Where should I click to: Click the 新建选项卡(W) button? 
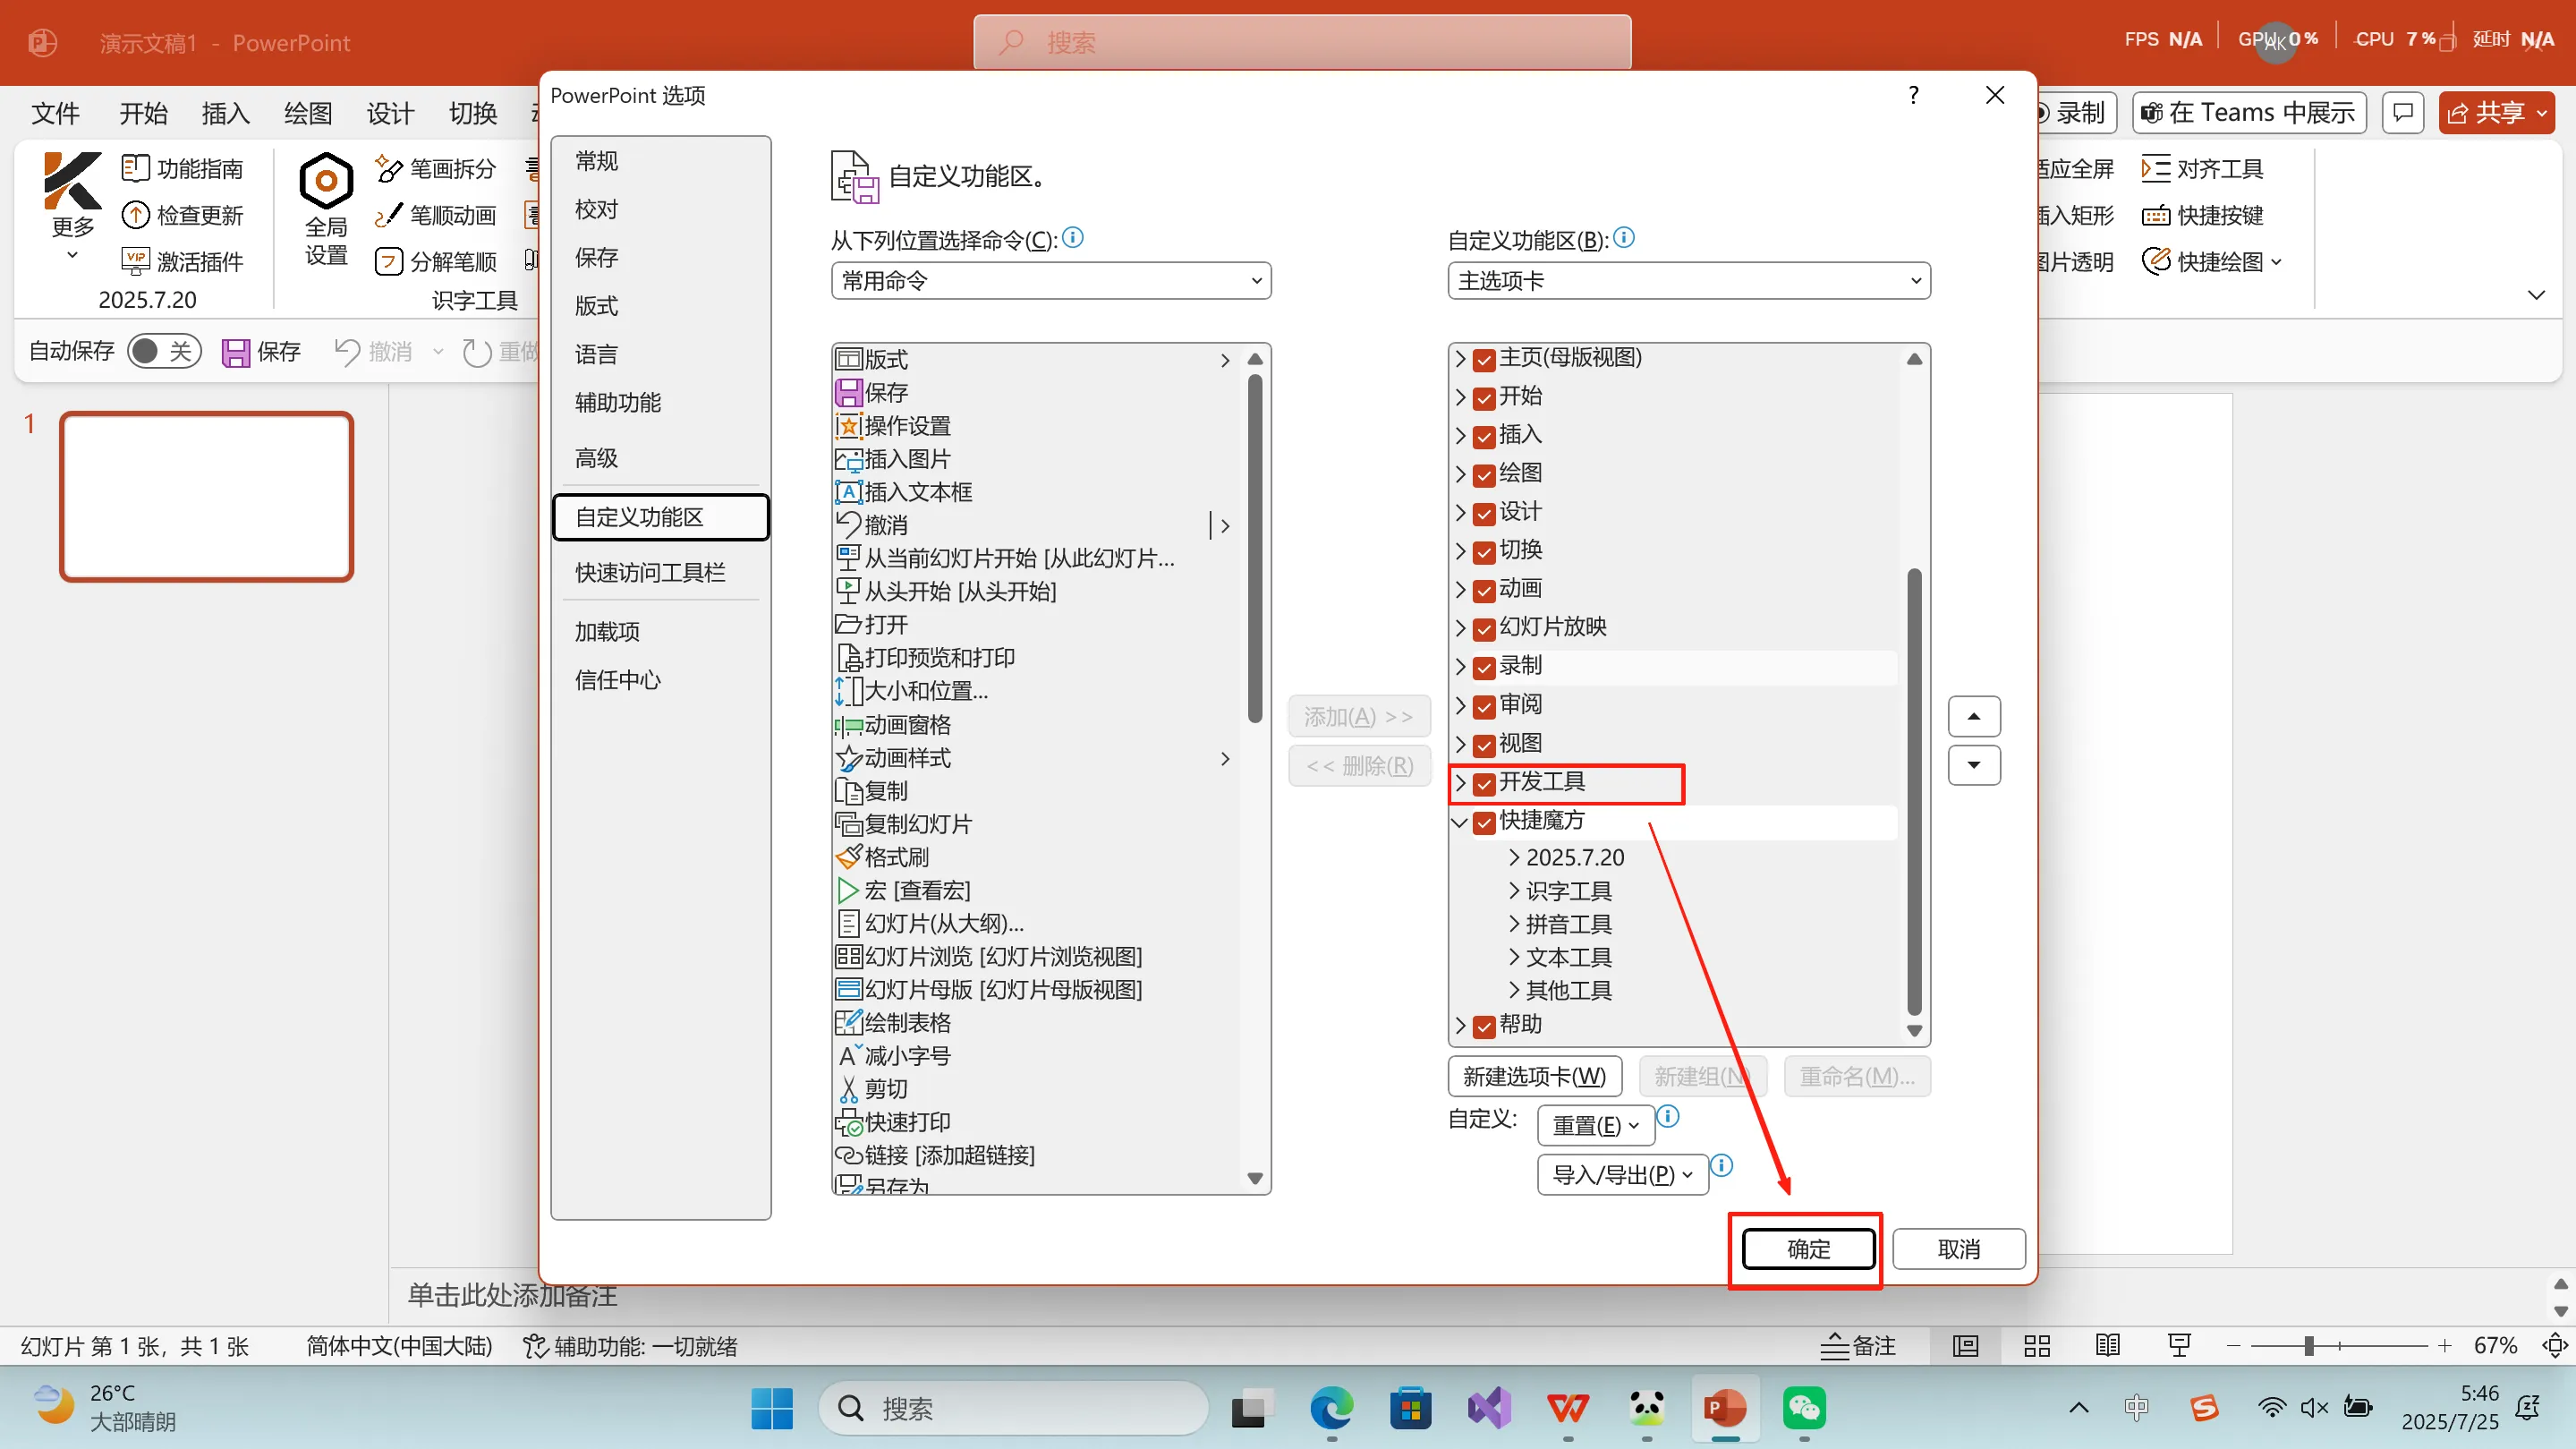[x=1535, y=1076]
